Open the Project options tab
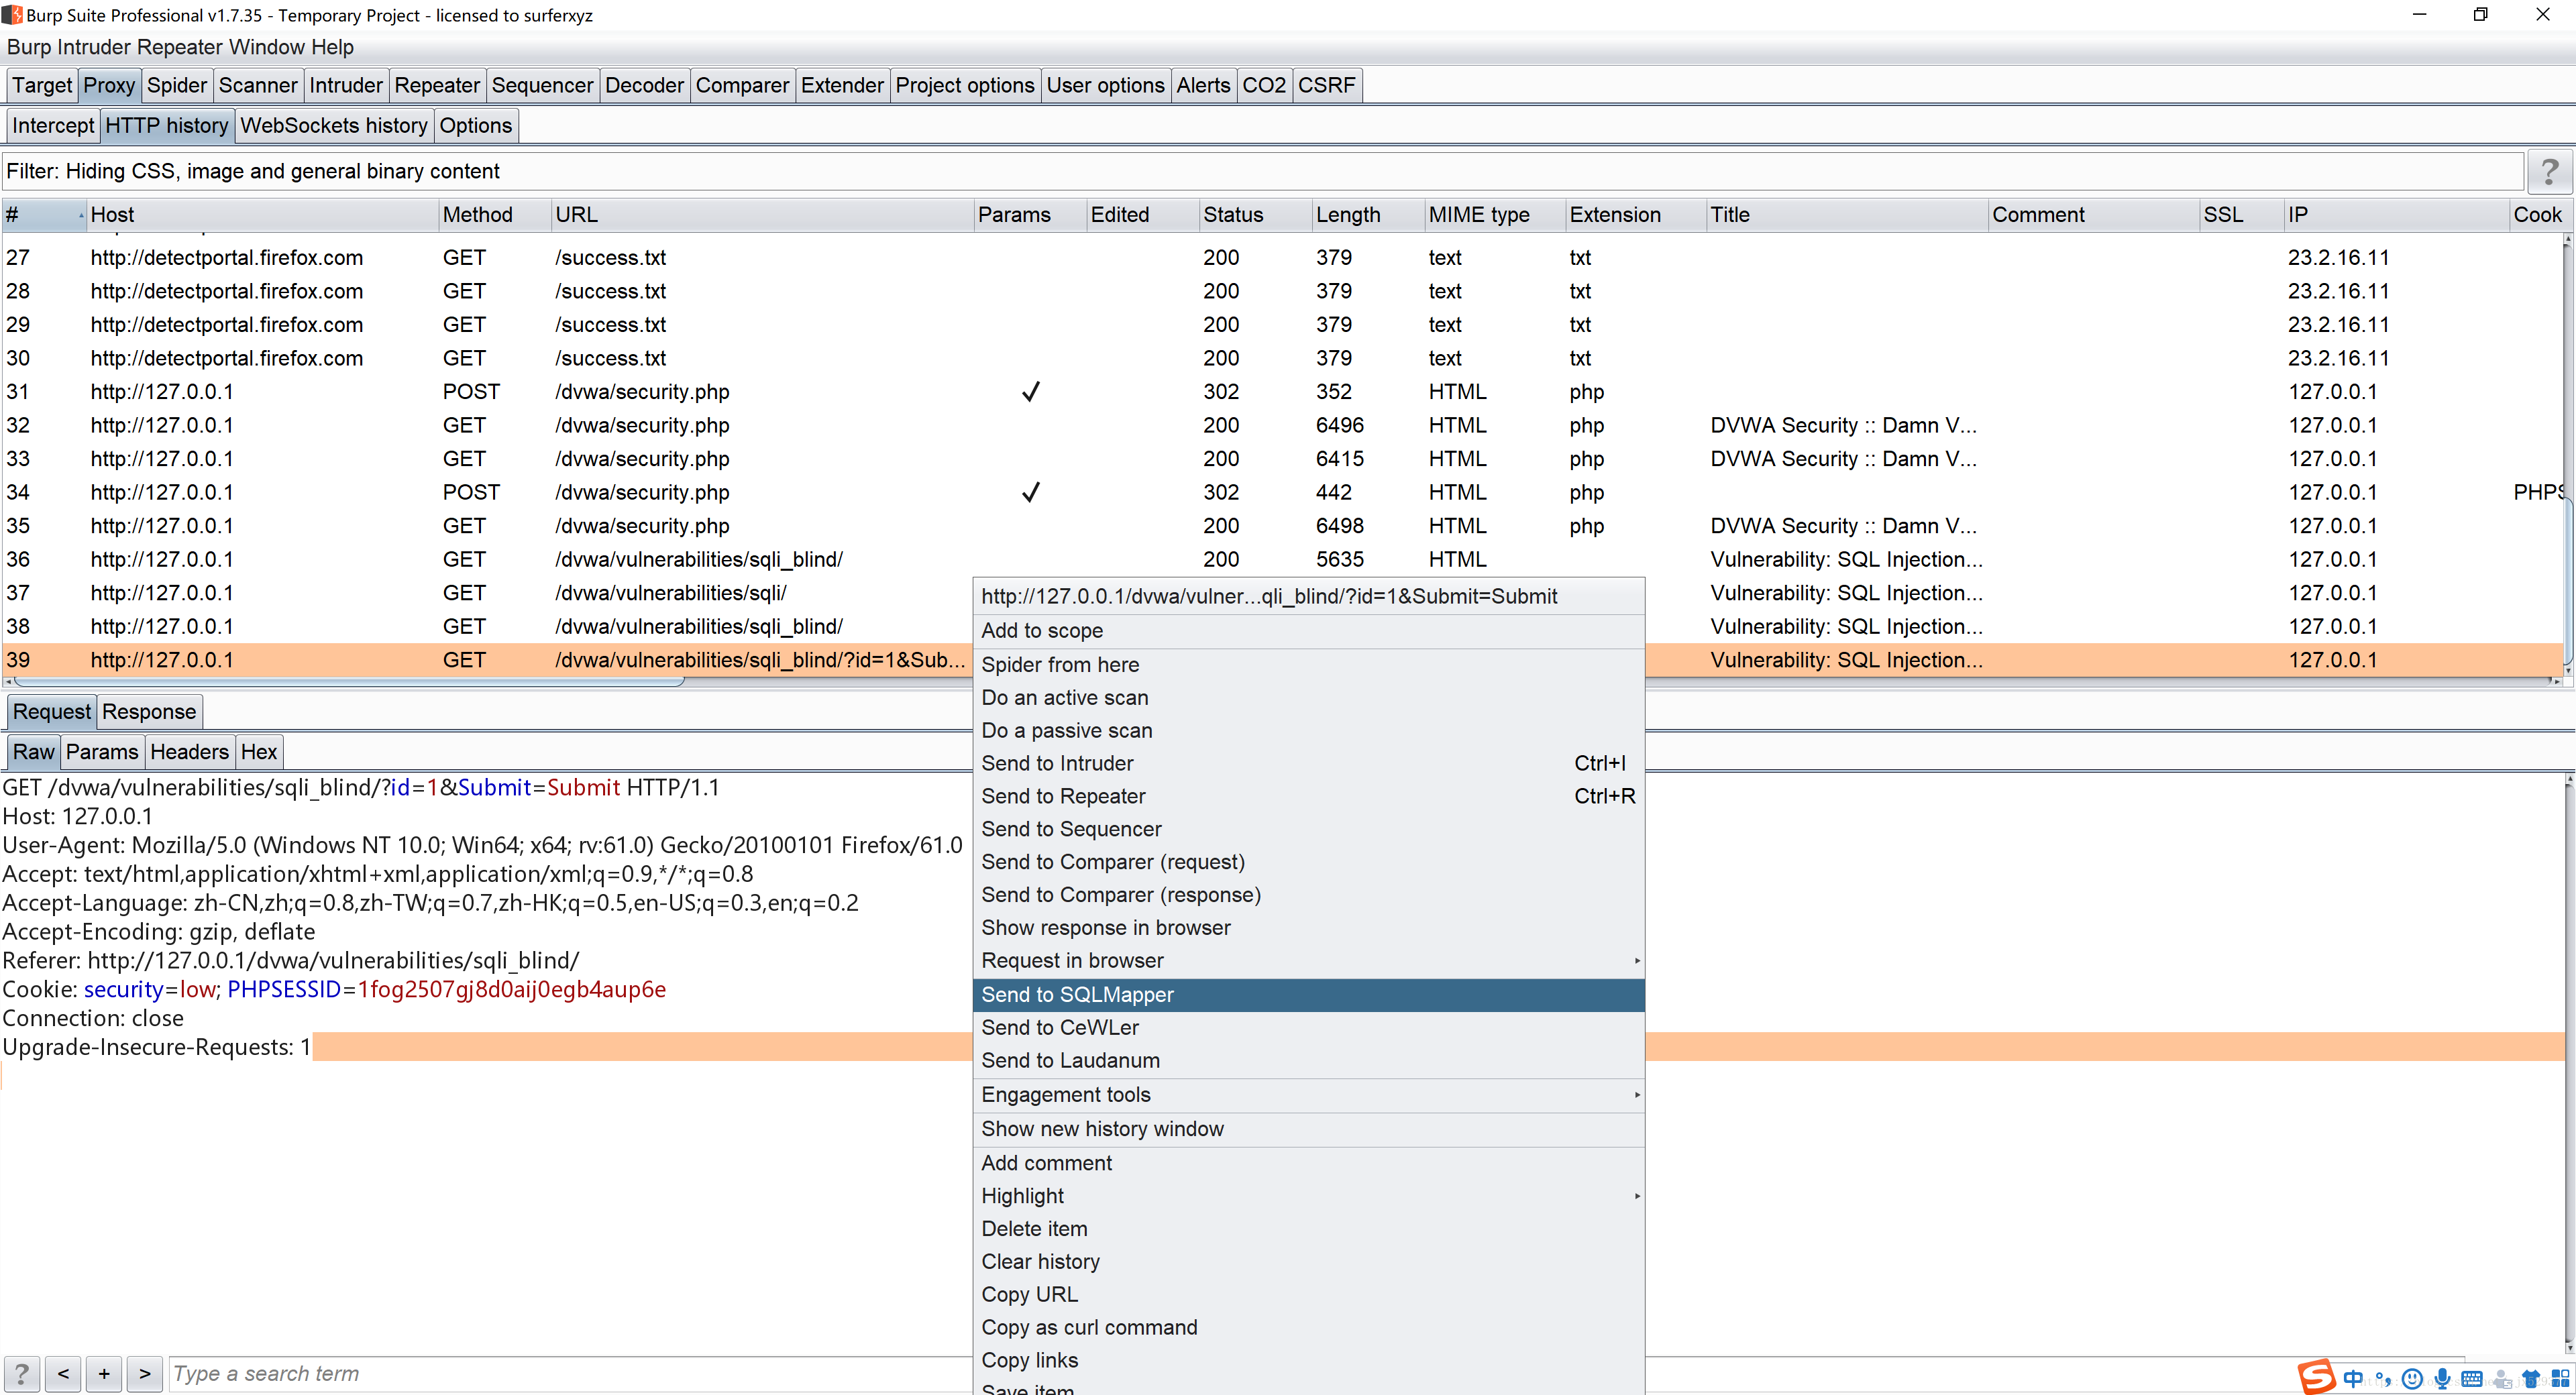Image resolution: width=2576 pixels, height=1395 pixels. coord(965,86)
